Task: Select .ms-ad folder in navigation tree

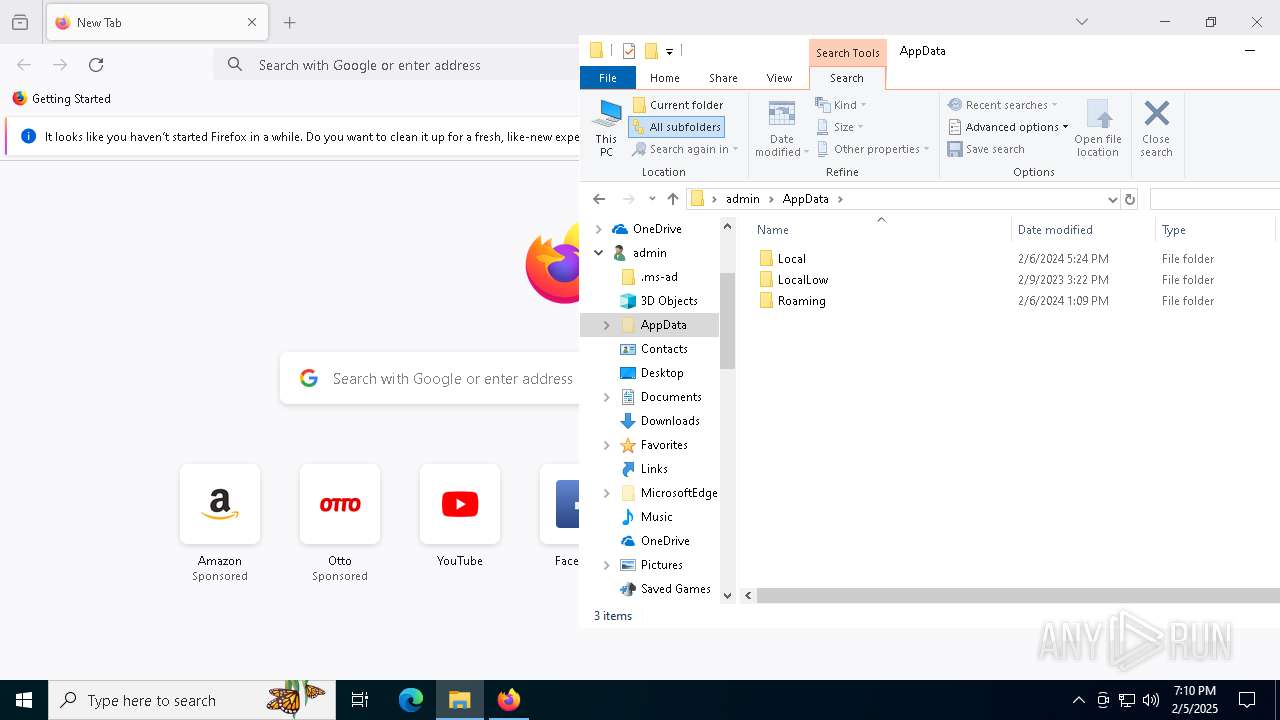Action: click(658, 277)
